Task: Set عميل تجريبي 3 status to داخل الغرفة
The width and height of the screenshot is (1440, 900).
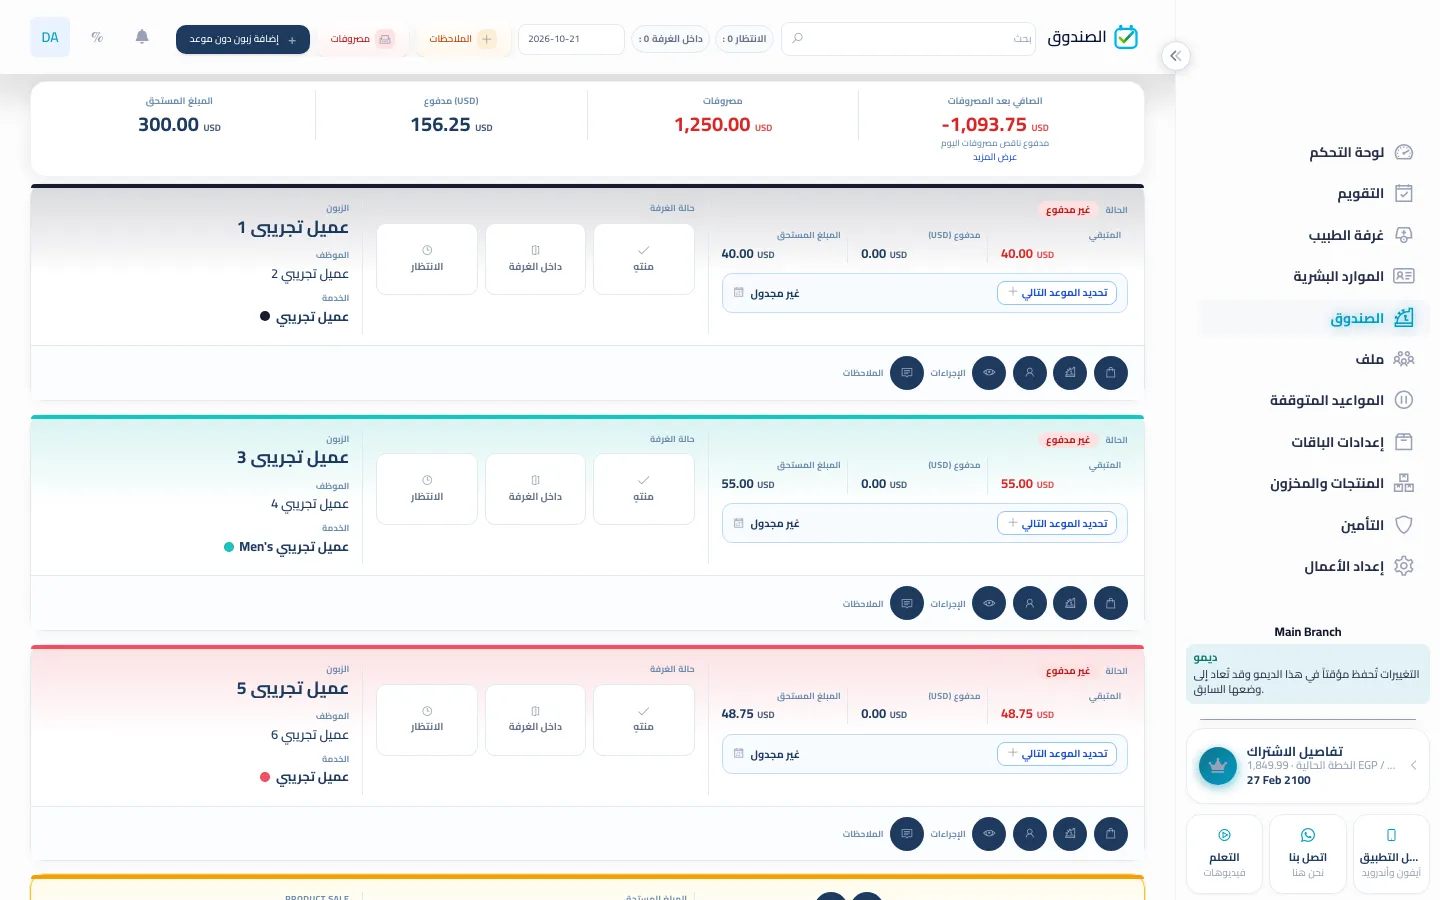Action: [x=535, y=489]
